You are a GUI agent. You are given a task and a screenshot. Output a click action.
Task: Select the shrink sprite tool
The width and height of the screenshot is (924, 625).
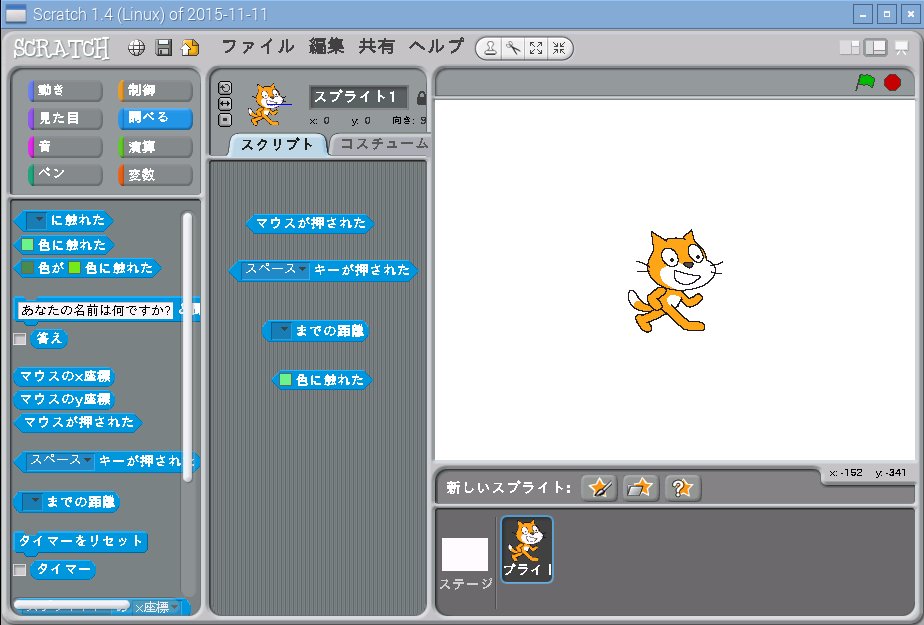559,48
